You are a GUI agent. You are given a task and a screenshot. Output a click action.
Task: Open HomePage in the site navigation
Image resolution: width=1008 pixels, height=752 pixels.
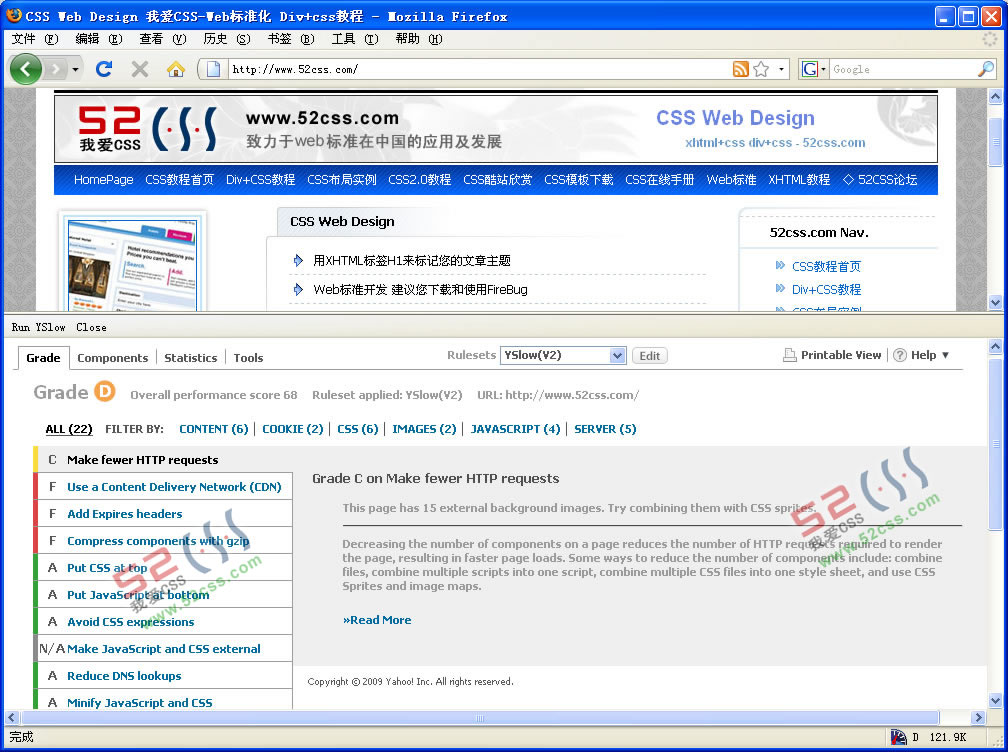[104, 180]
